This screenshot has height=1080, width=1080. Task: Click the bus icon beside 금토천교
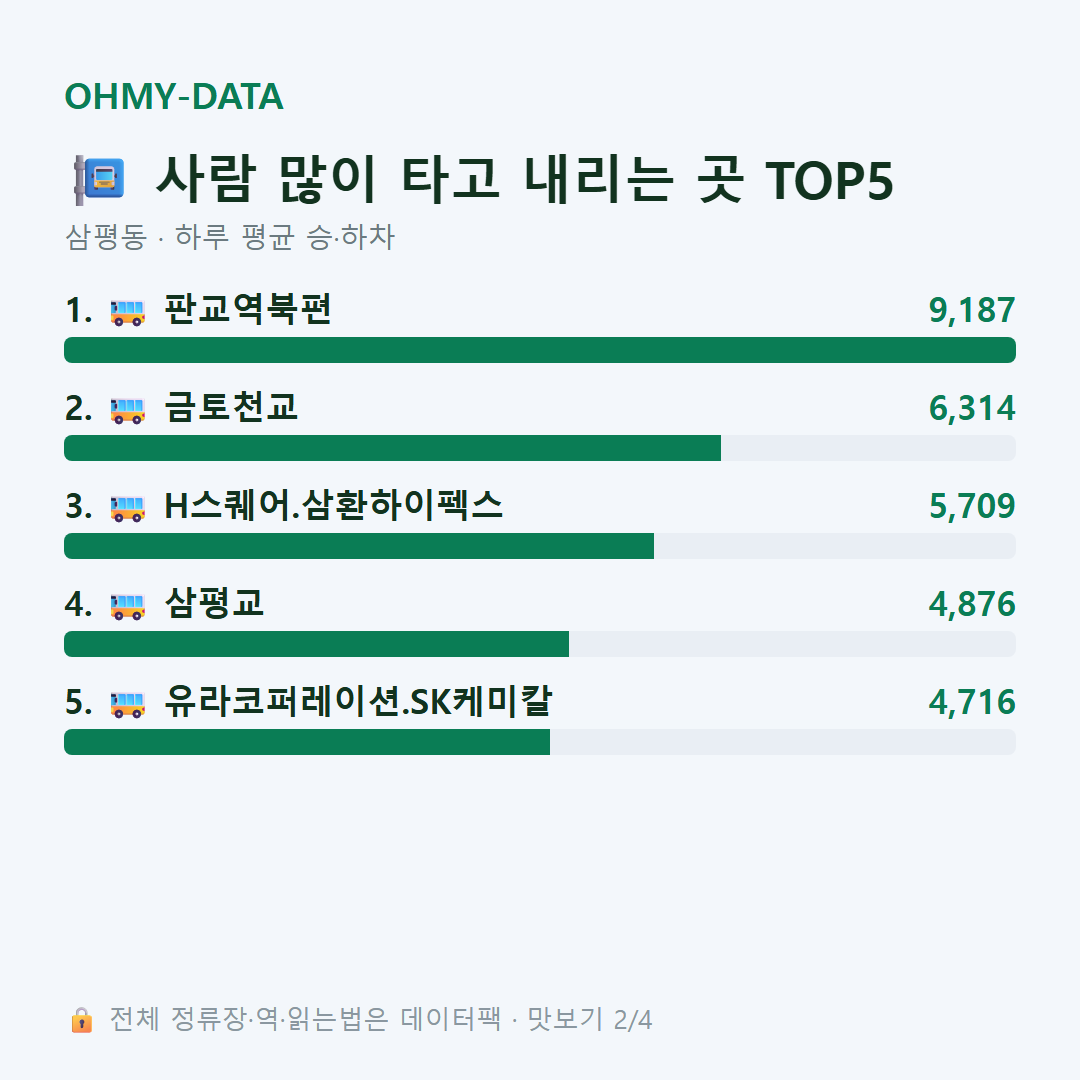coord(128,410)
